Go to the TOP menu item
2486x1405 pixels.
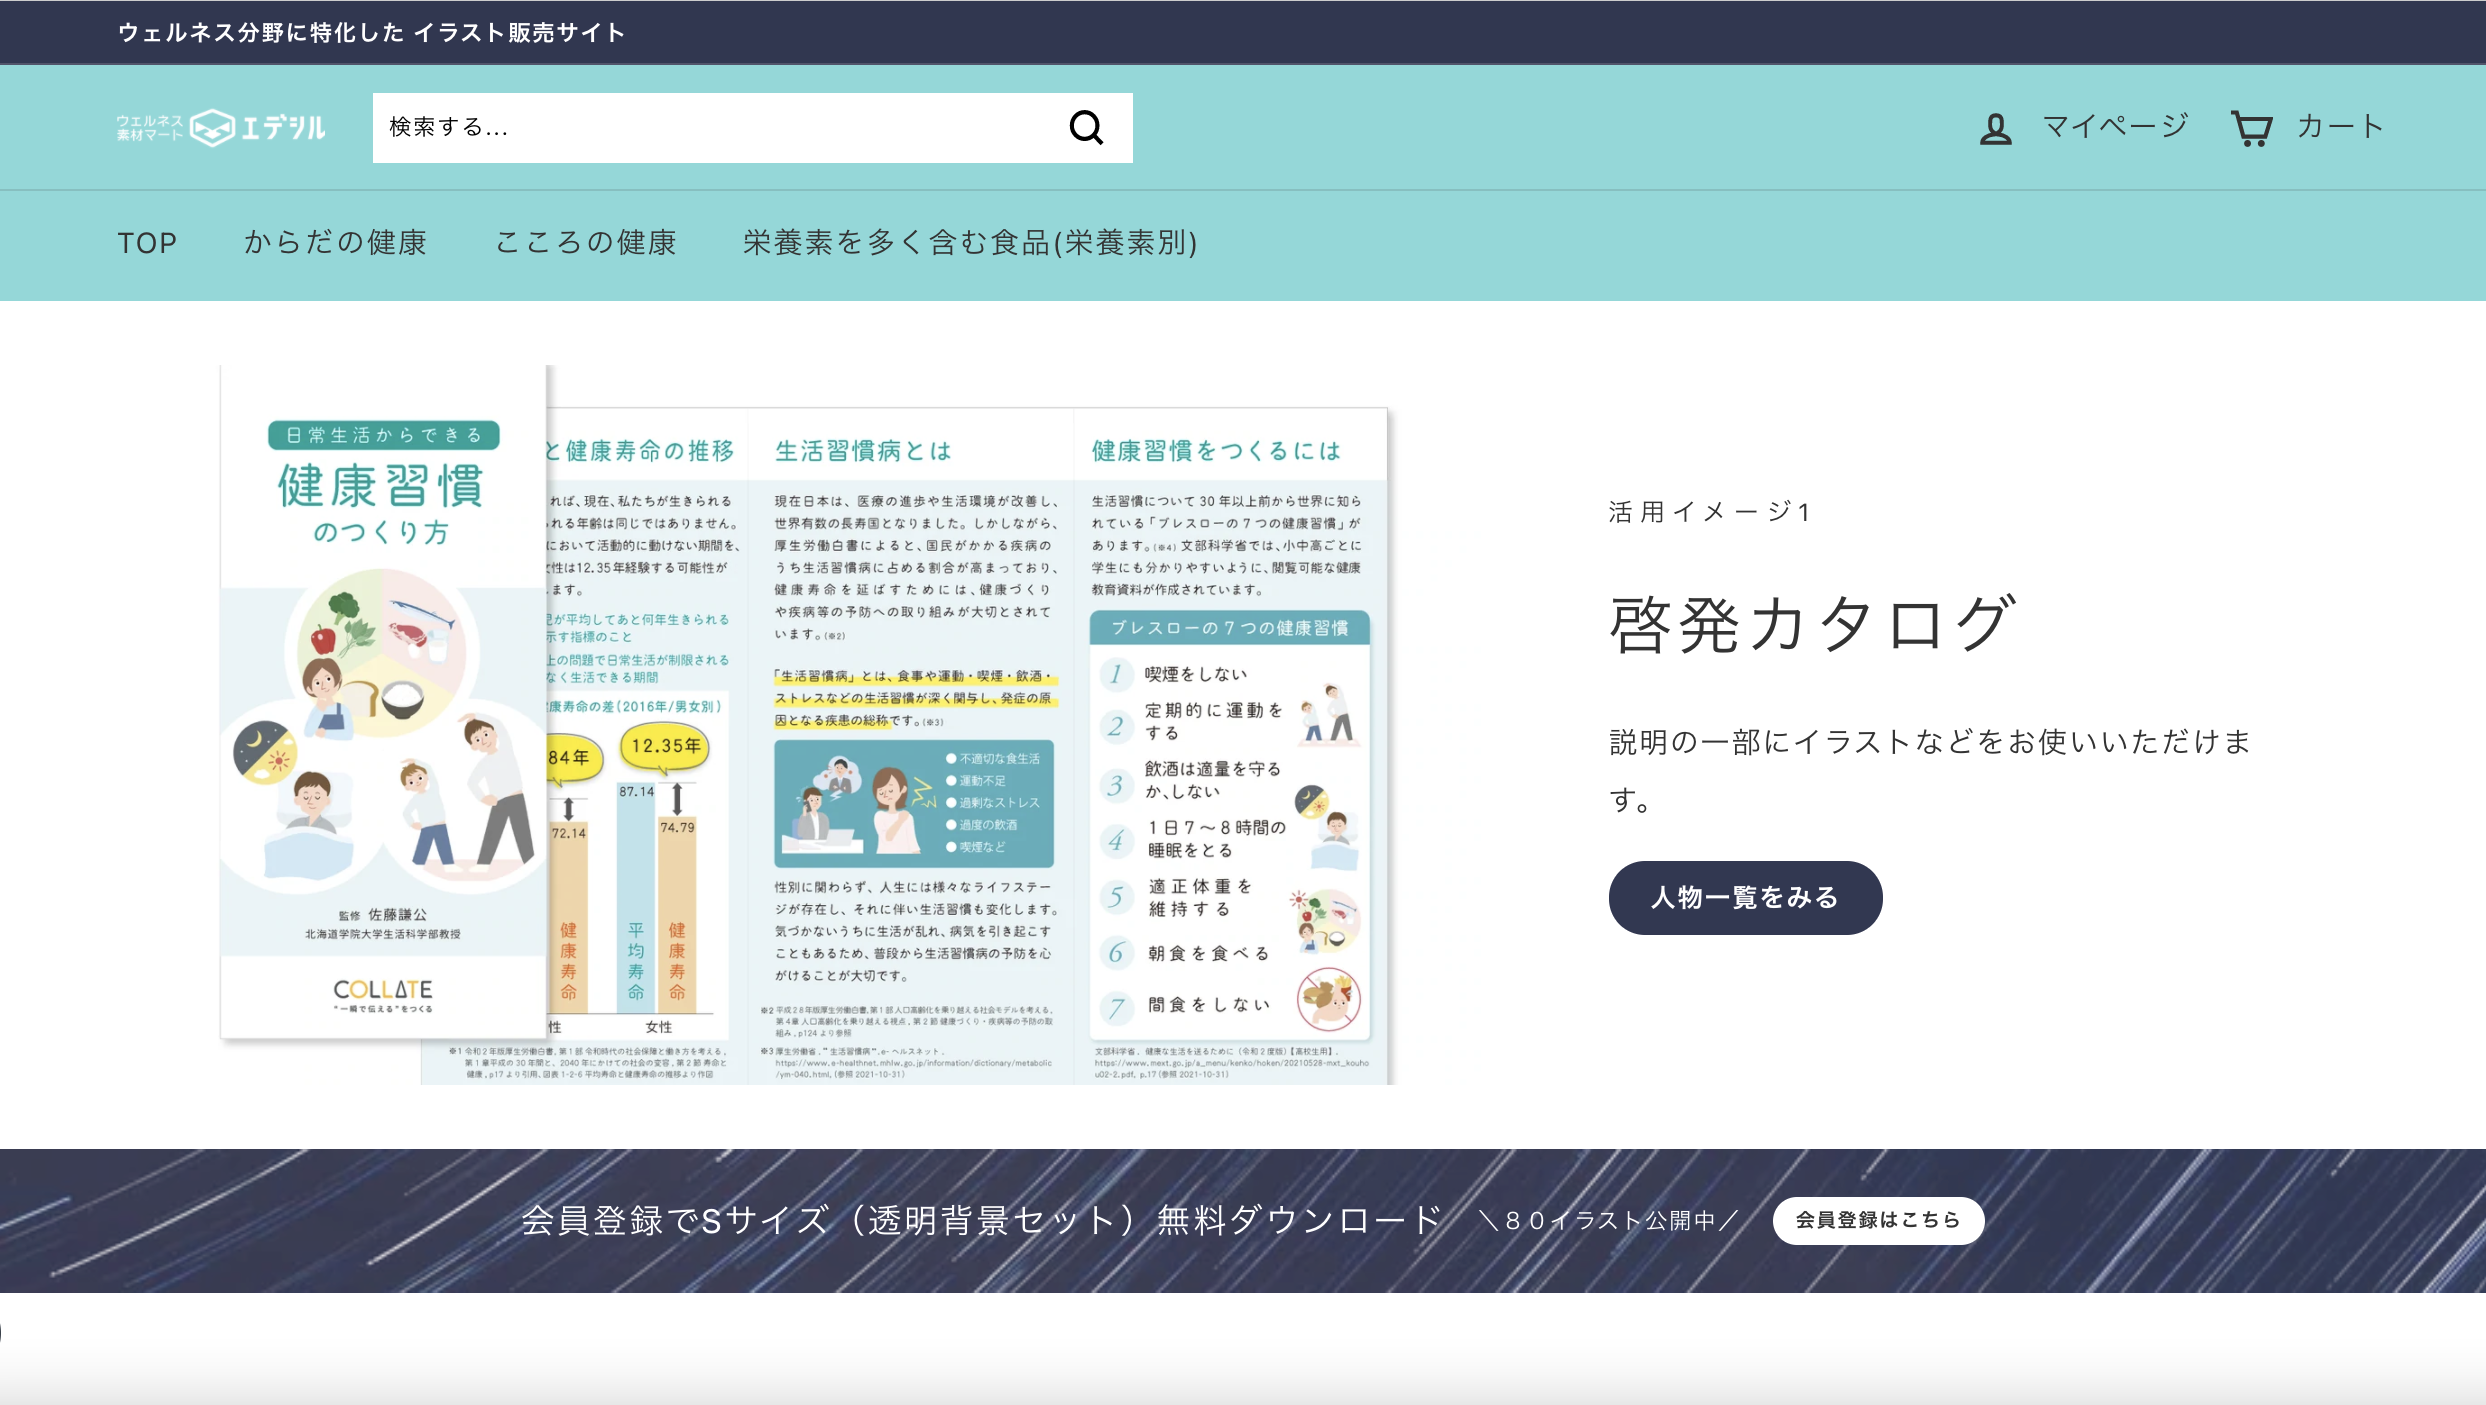coord(147,243)
